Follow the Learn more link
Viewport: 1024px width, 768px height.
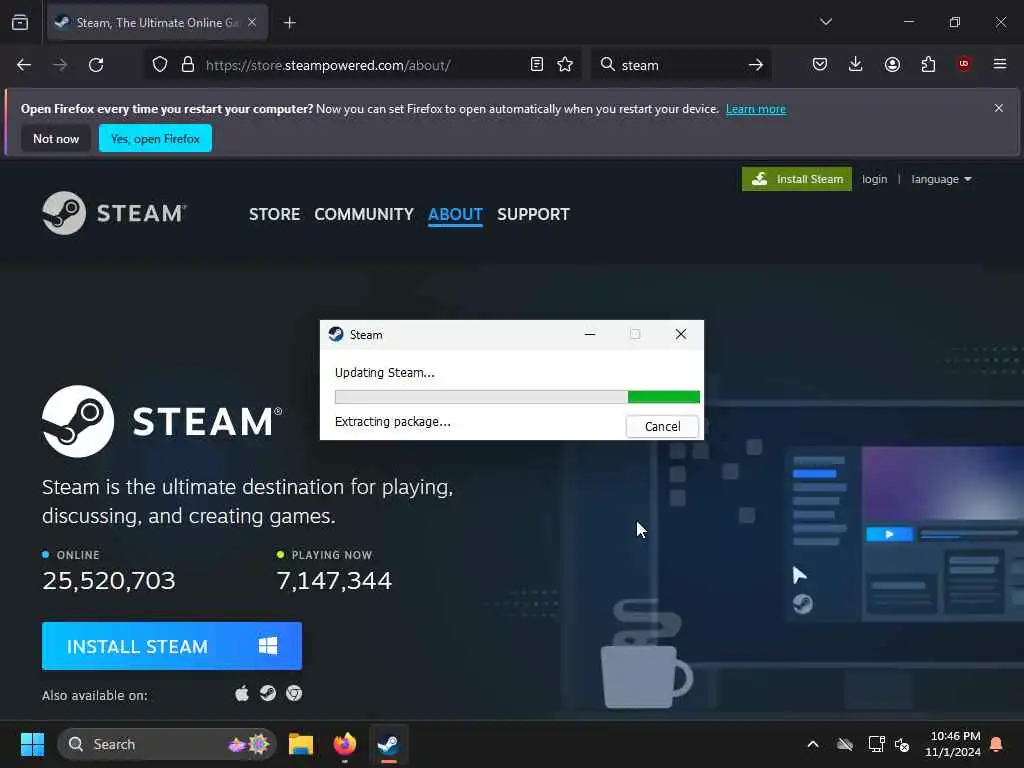click(756, 109)
